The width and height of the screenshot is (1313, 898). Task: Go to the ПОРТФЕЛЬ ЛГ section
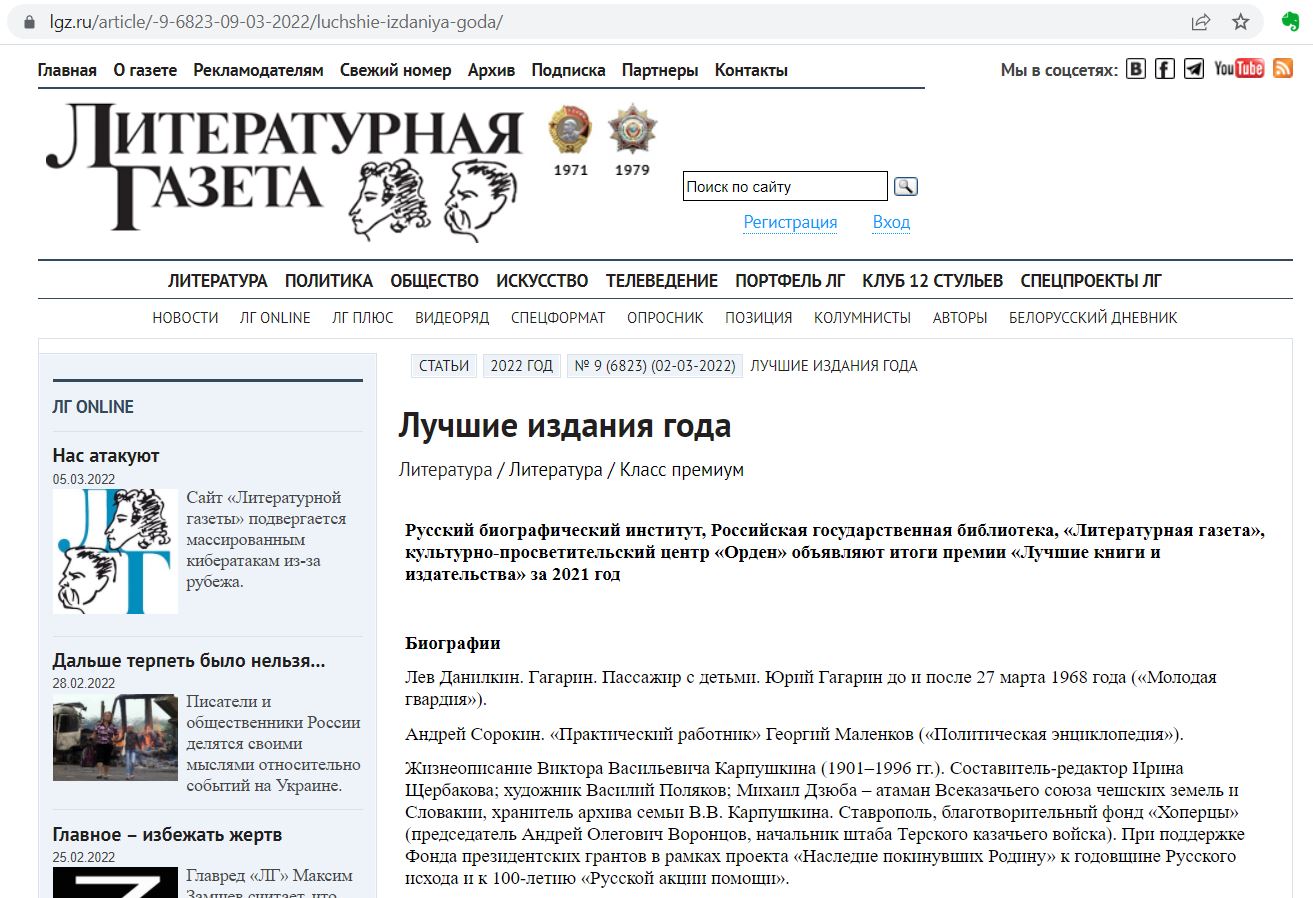point(790,281)
